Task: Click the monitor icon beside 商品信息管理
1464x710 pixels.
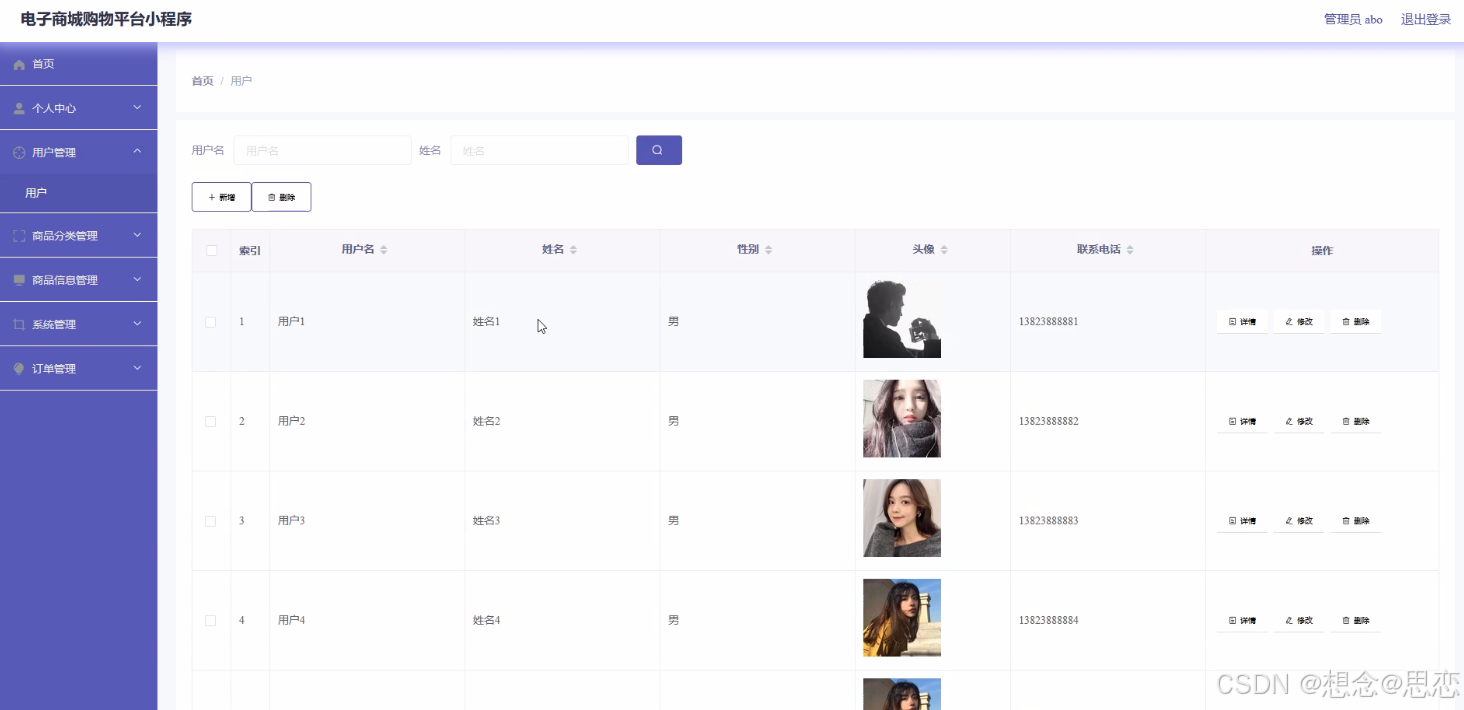Action: 19,280
